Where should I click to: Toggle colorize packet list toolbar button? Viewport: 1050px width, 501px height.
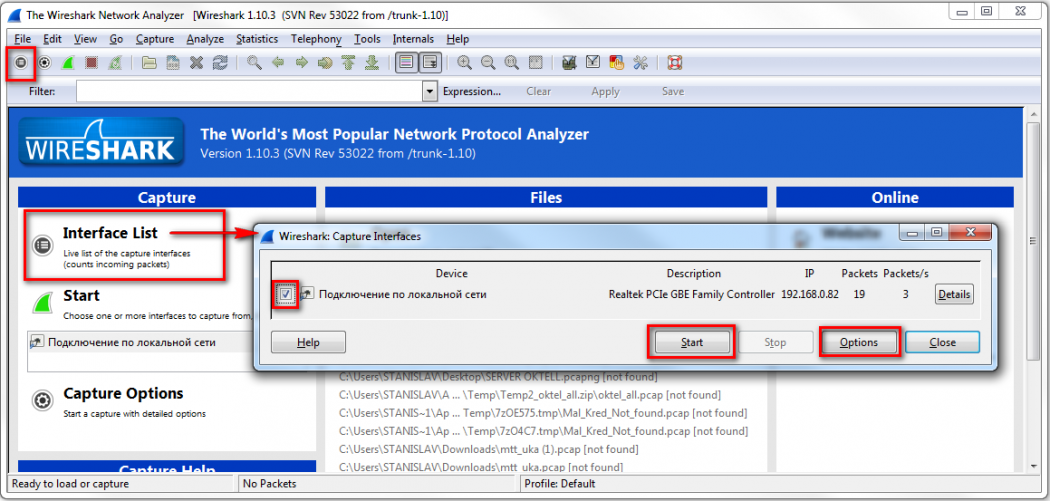tap(406, 63)
